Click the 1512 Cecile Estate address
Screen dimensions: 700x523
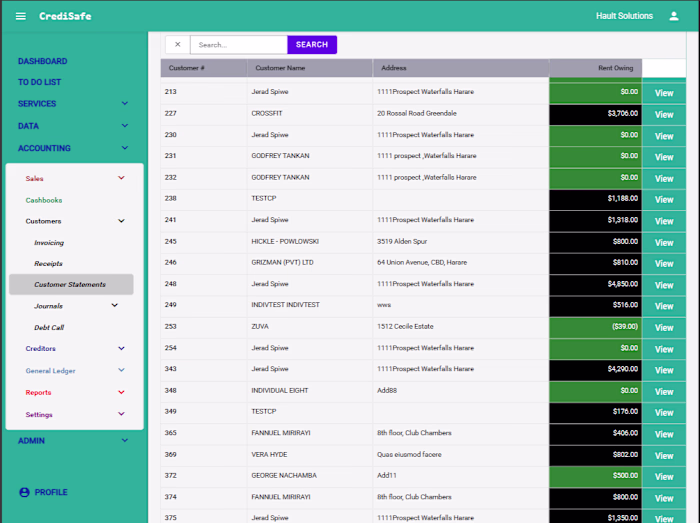[405, 326]
